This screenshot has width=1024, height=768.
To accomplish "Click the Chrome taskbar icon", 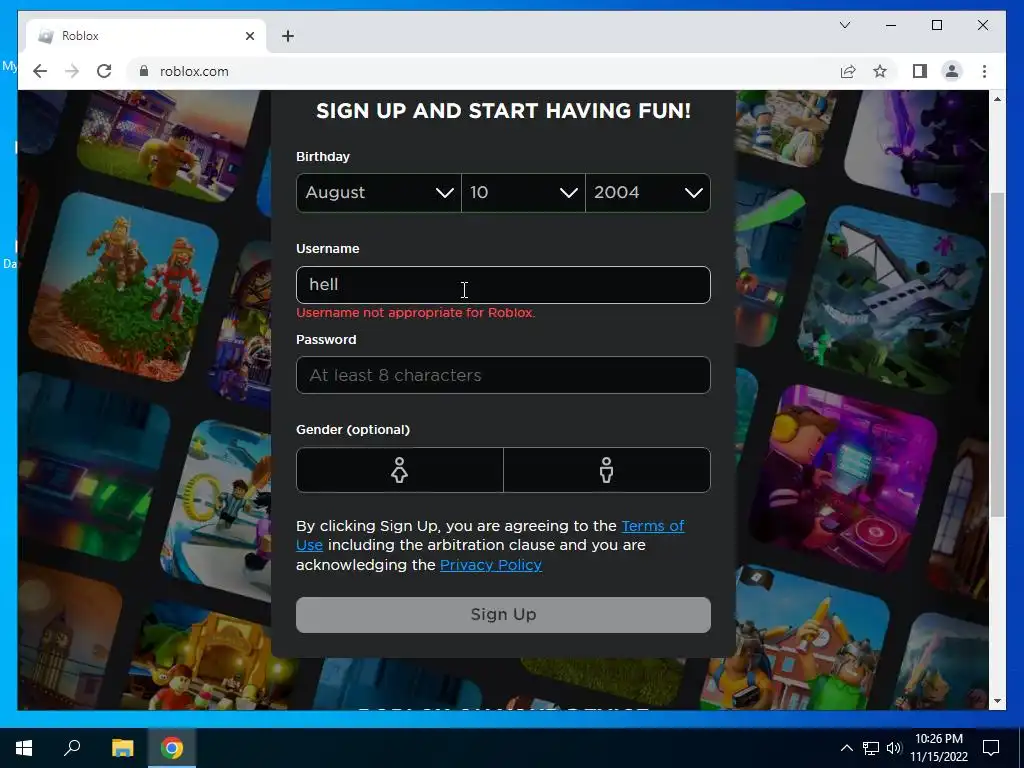I will (172, 748).
